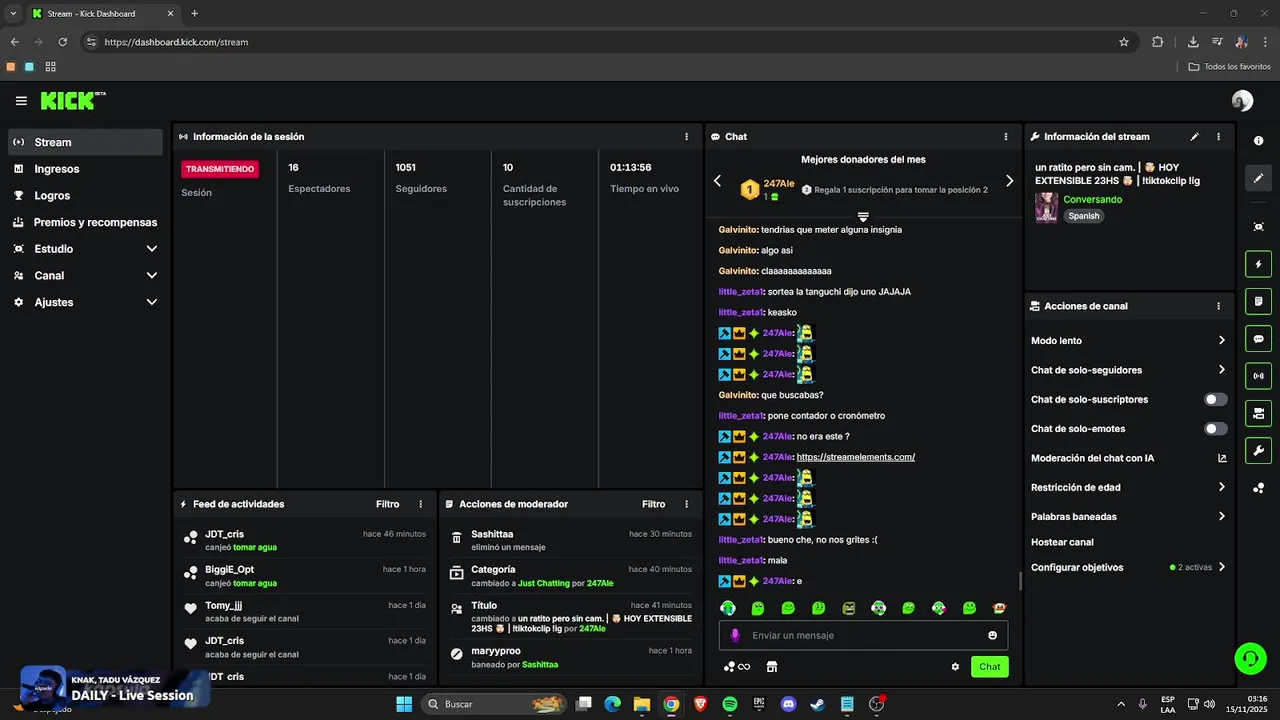Open Chat de solo-seguidores options

click(1129, 370)
